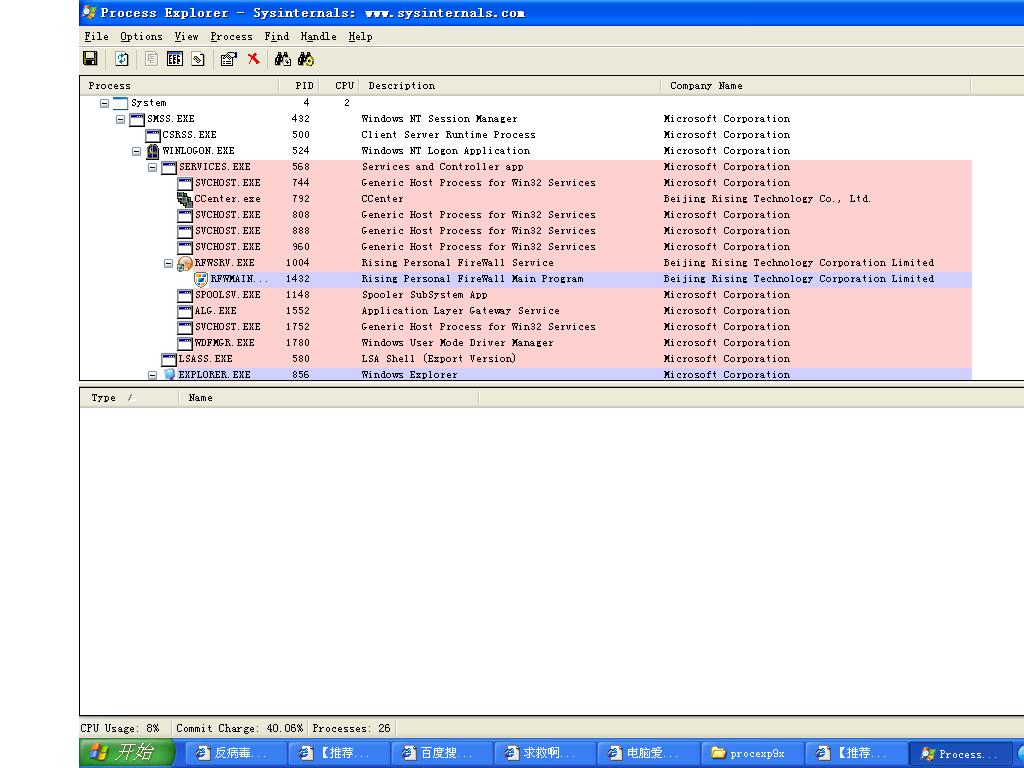Click the binoculars with gear icon
Screen dimensions: 1024x768
tap(306, 59)
